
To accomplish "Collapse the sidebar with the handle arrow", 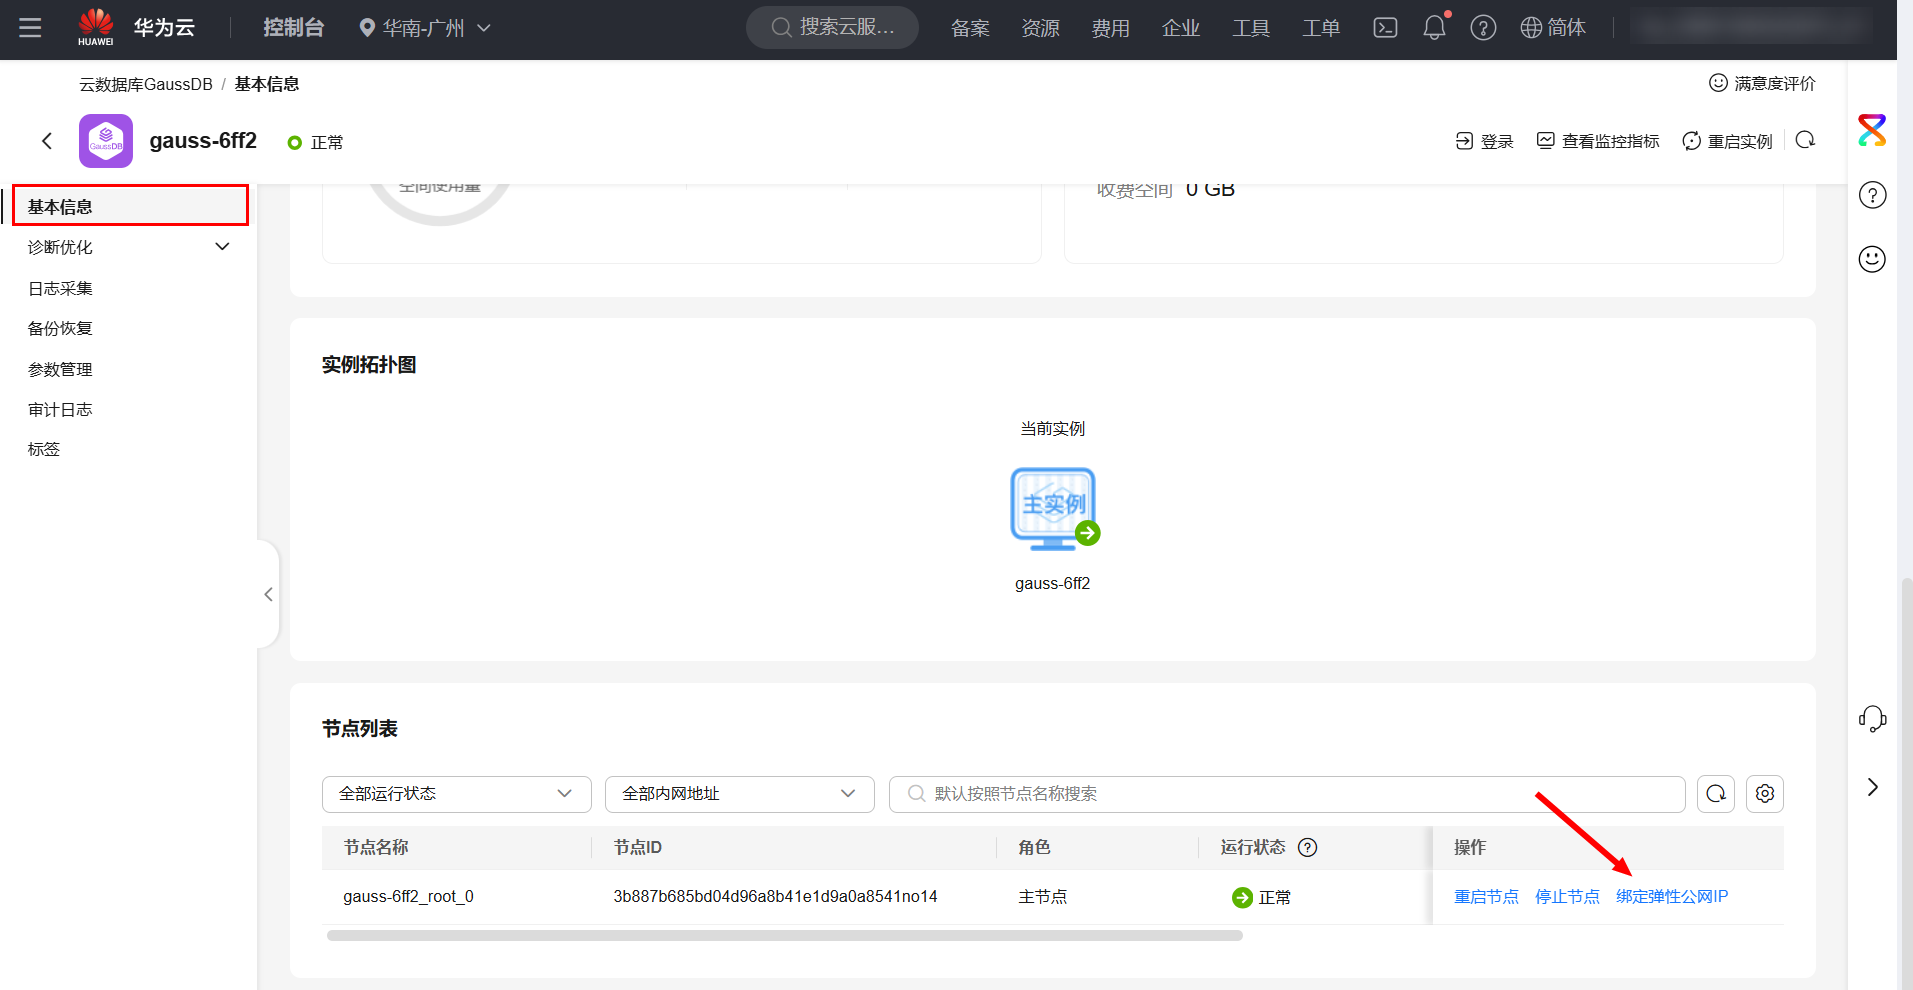I will point(268,594).
